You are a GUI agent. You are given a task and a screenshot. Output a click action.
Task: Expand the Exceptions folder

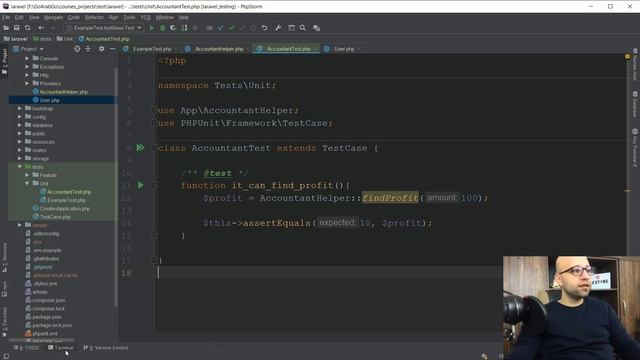point(27,67)
